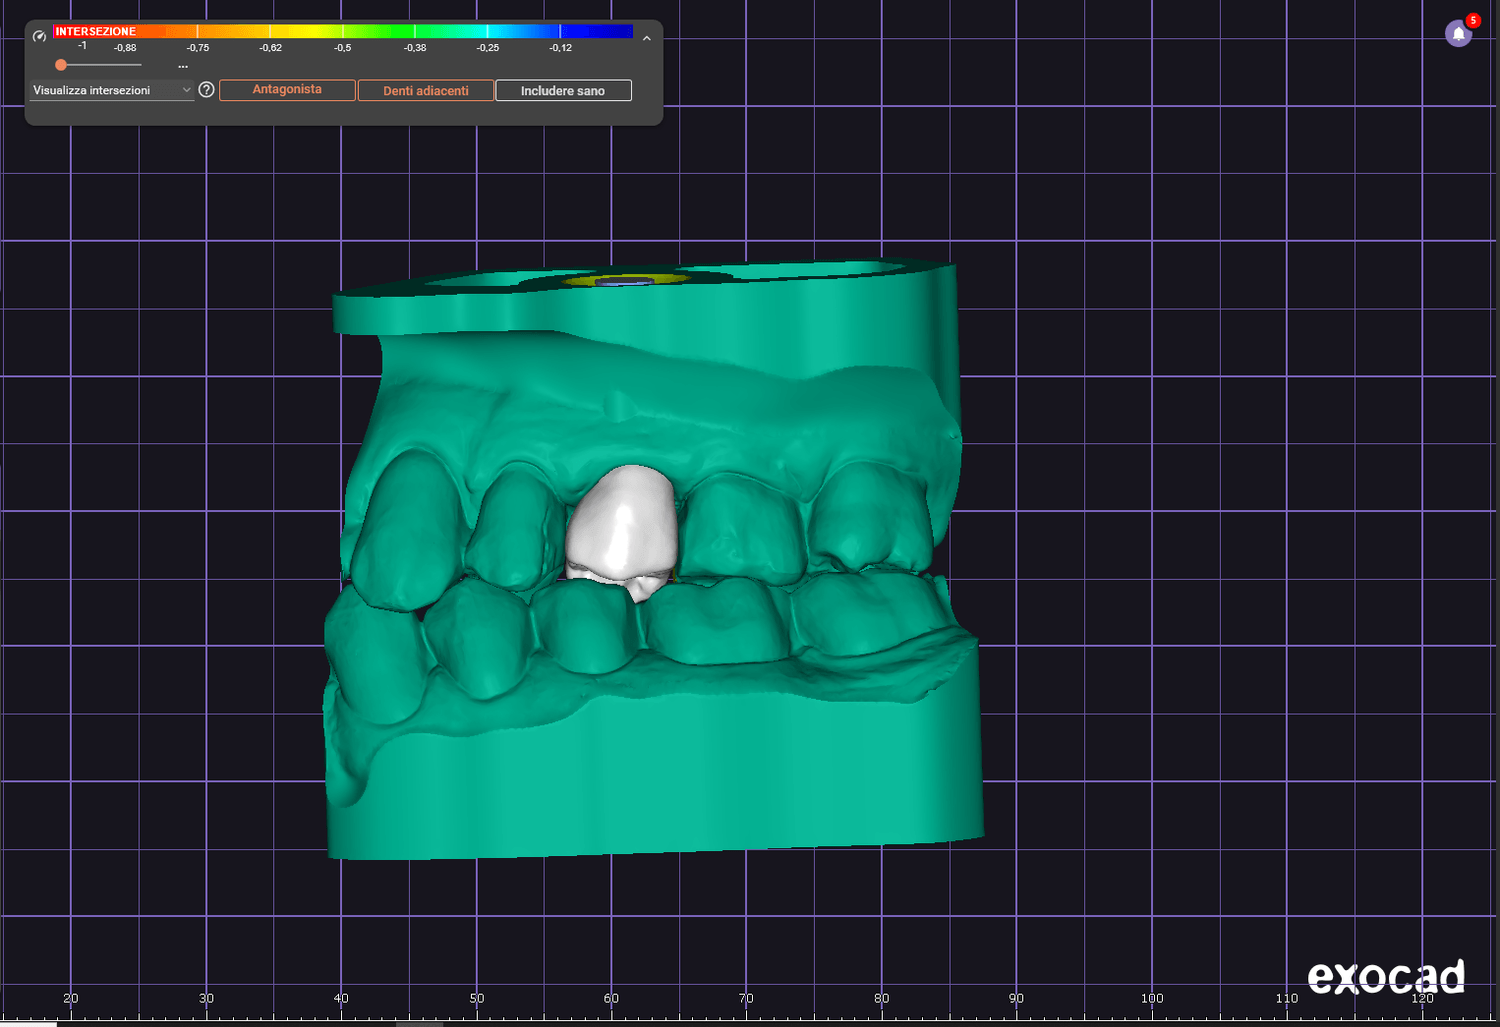Toggle the Denti adiacenti option
The width and height of the screenshot is (1500, 1027).
point(426,91)
